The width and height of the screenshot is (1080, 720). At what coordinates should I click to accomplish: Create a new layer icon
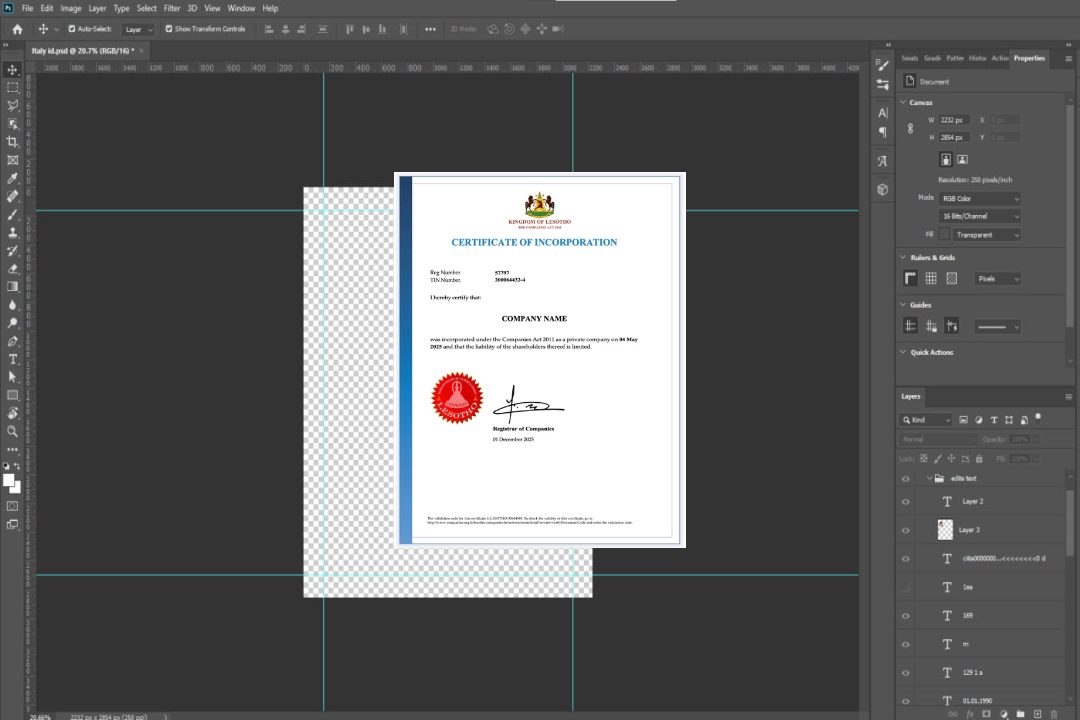point(1037,714)
